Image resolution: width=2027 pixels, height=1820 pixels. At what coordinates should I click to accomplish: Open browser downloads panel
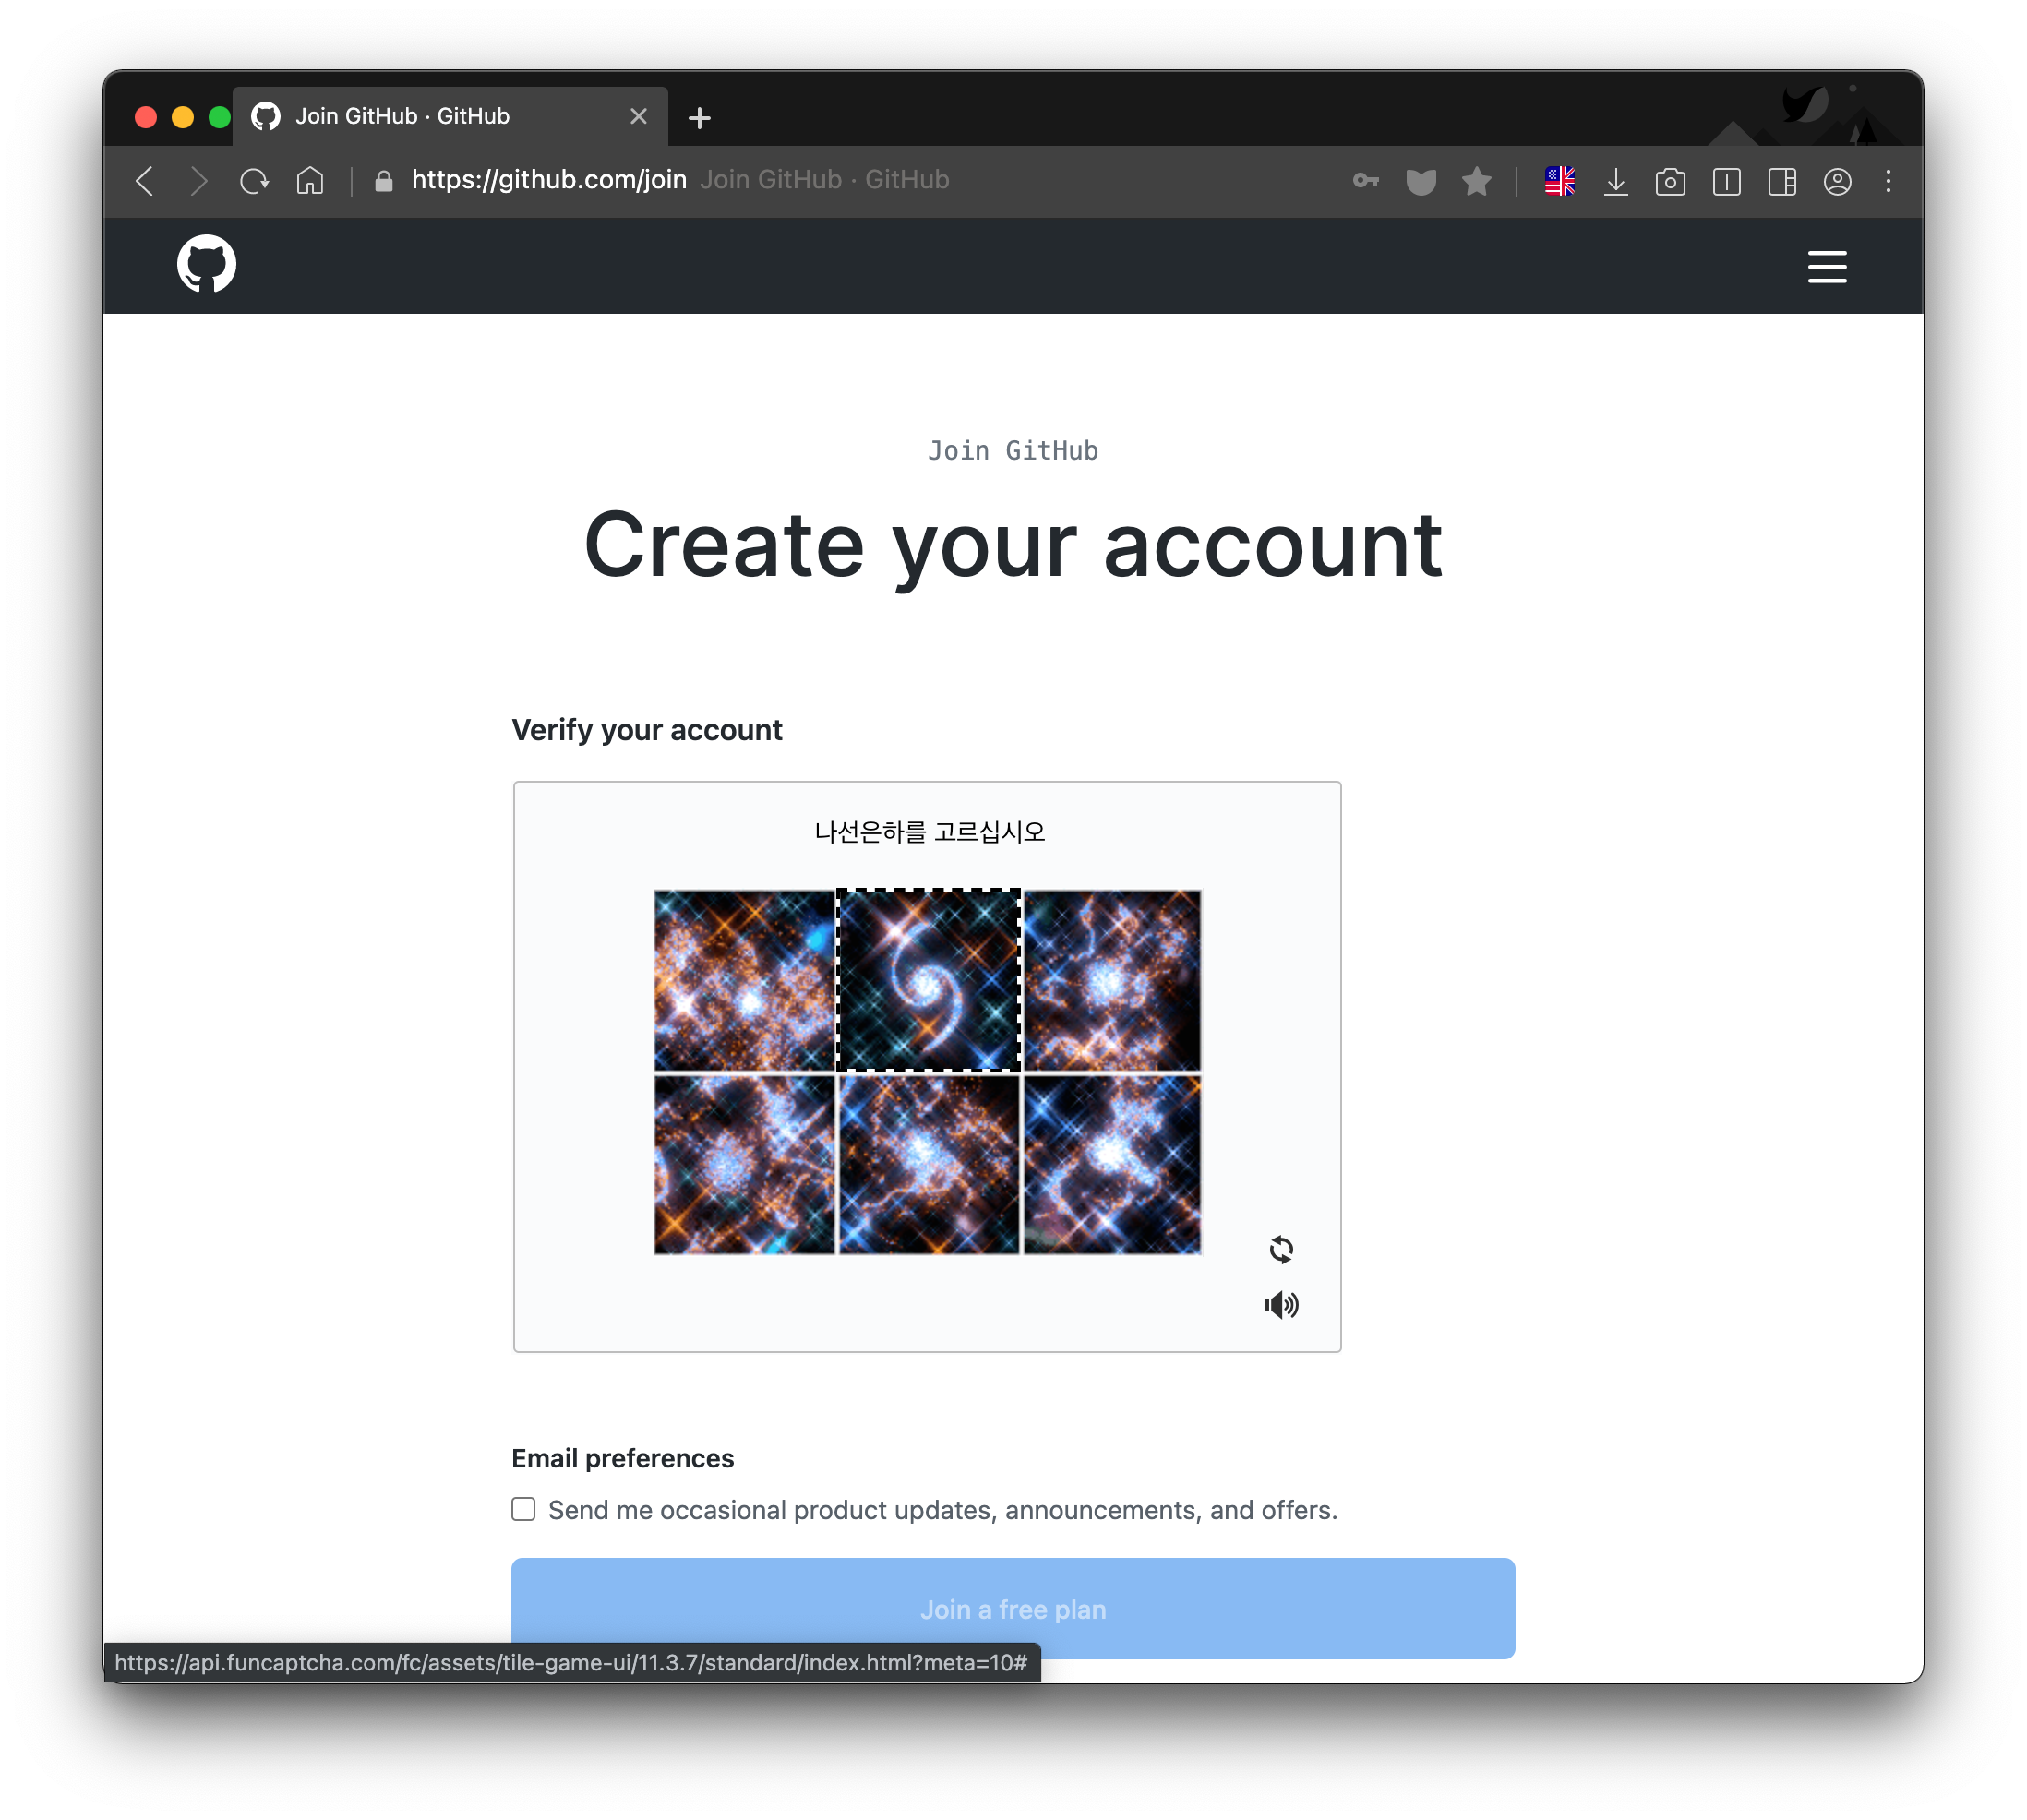tap(1616, 181)
